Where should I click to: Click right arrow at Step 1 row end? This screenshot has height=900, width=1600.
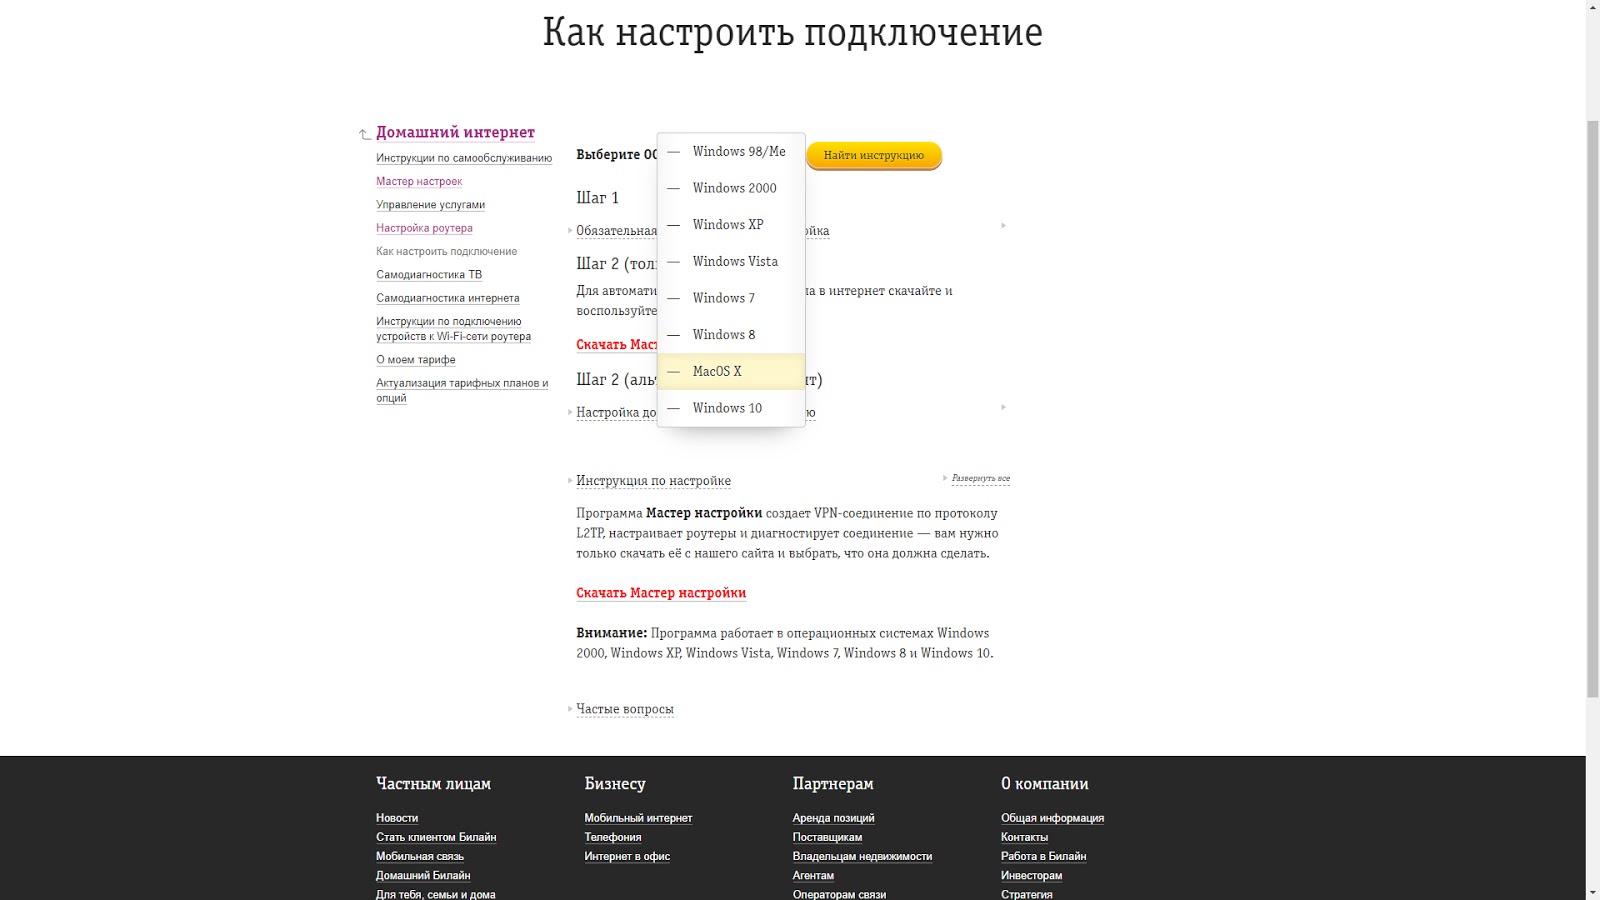coord(1003,226)
